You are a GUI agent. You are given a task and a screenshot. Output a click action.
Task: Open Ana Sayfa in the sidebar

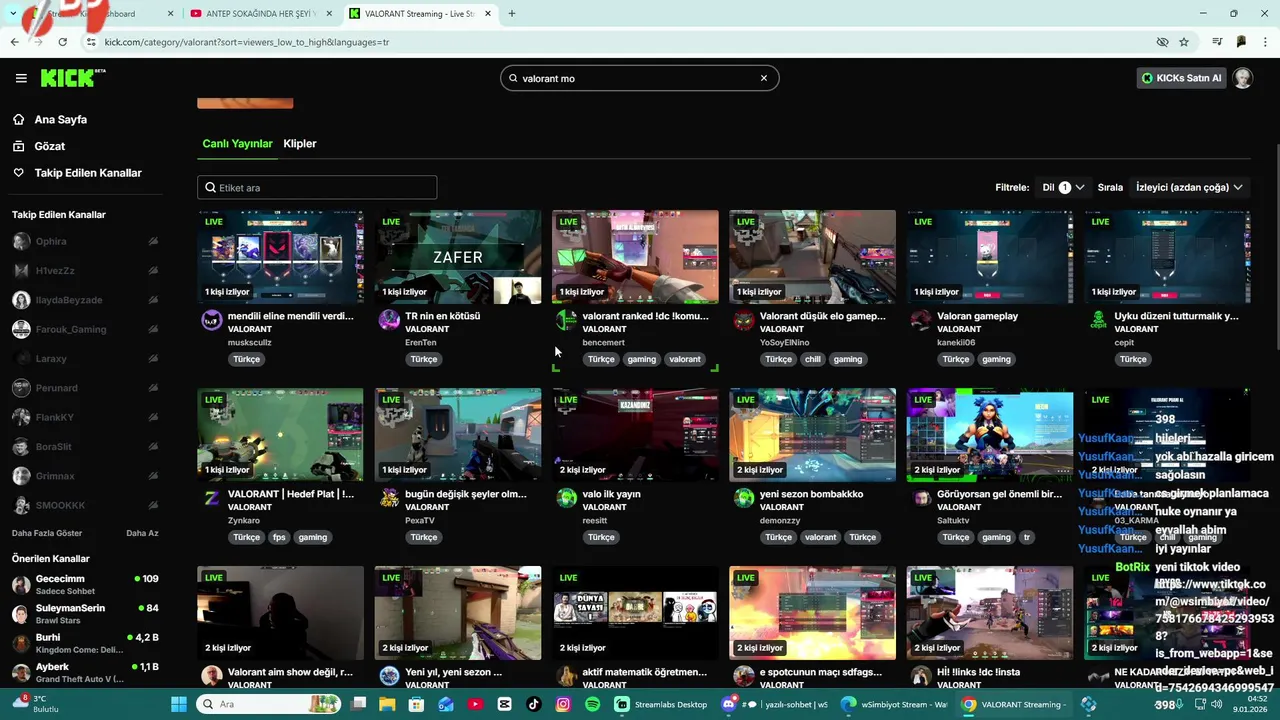click(x=61, y=119)
